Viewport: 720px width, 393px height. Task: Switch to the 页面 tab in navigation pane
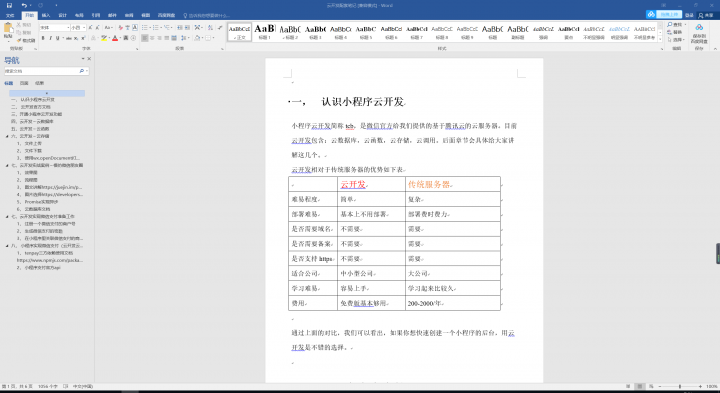point(24,83)
